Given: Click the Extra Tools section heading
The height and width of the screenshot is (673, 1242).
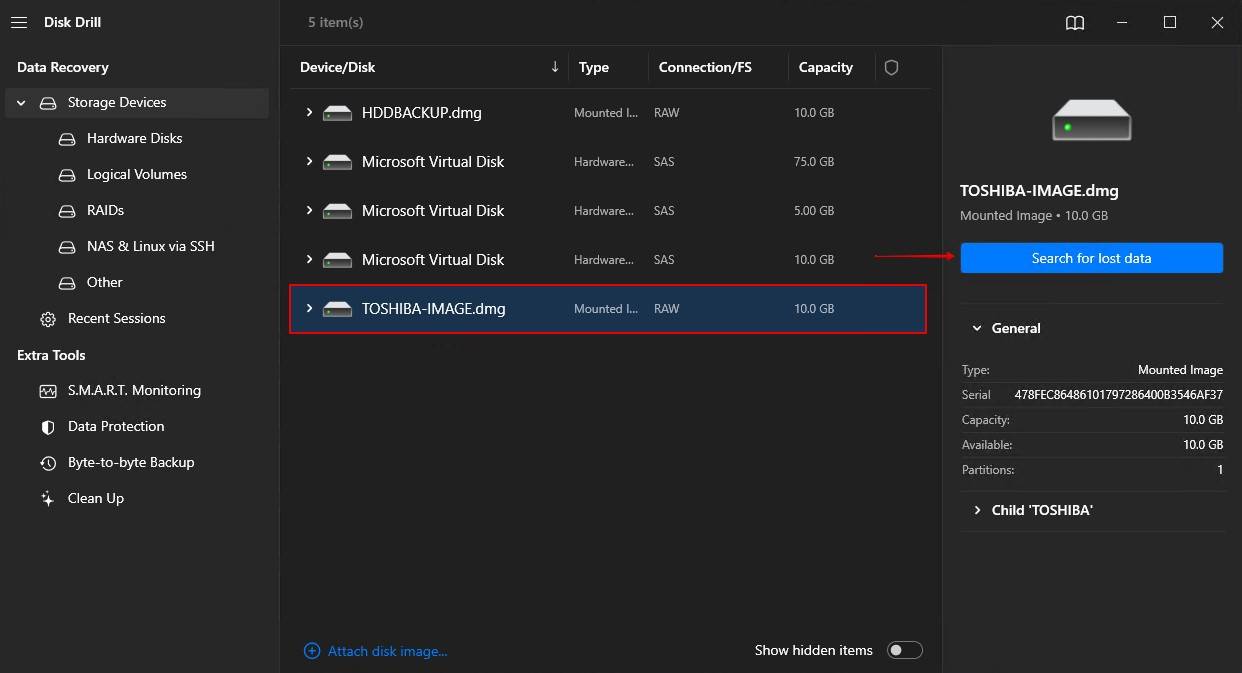Looking at the screenshot, I should [51, 355].
